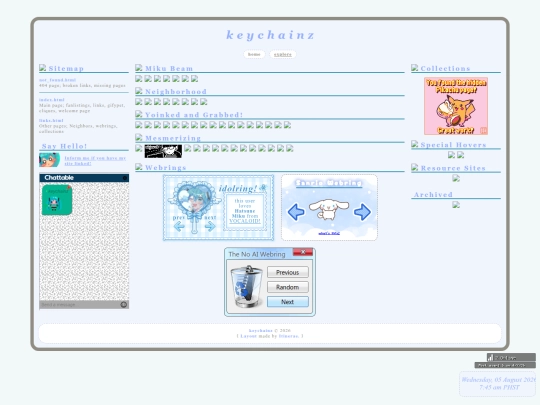Click Random in the No AI Webring

pyautogui.click(x=288, y=287)
